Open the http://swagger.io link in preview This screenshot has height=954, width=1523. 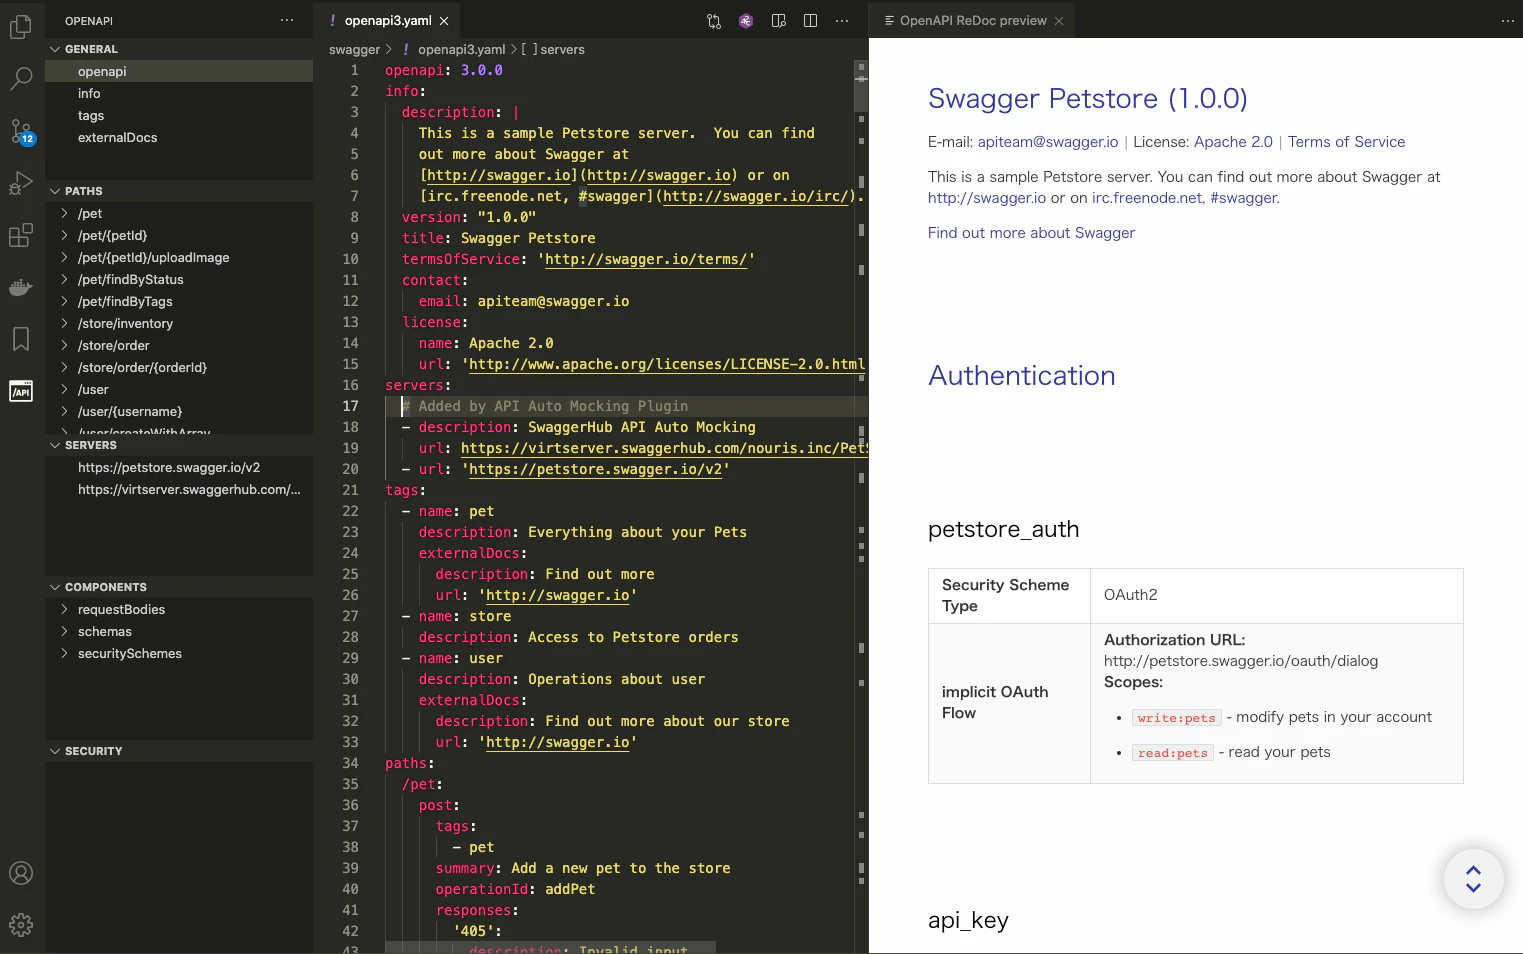[x=987, y=198]
